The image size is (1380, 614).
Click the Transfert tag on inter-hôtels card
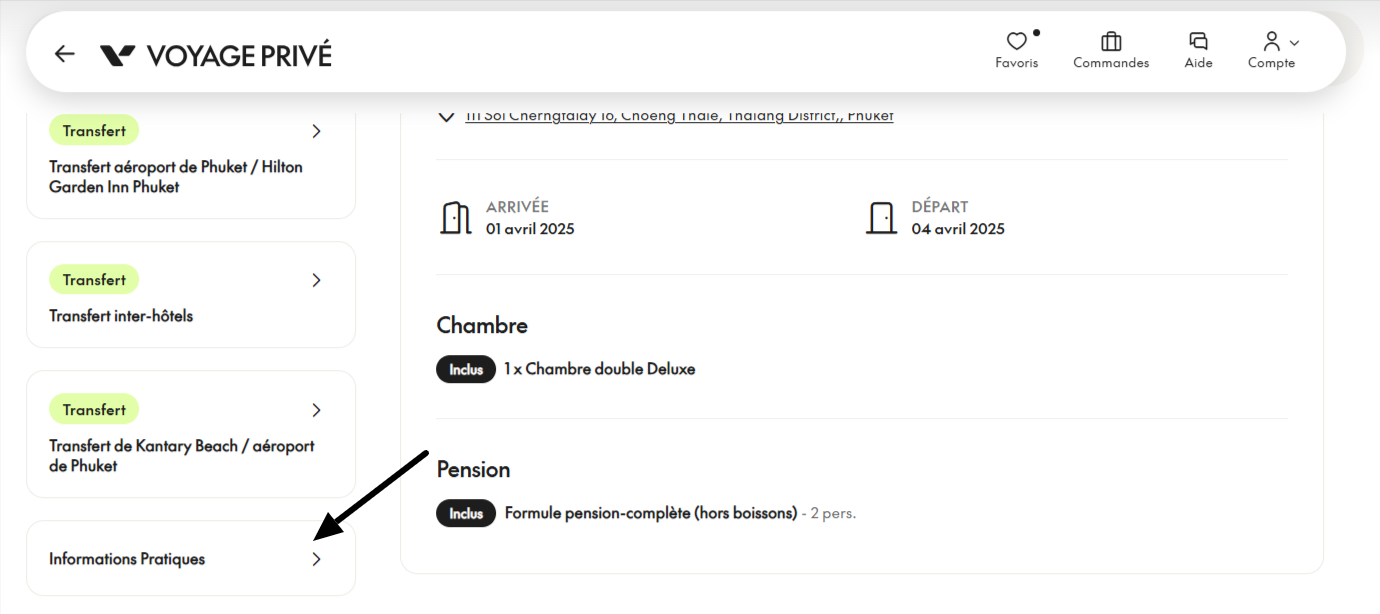(94, 280)
